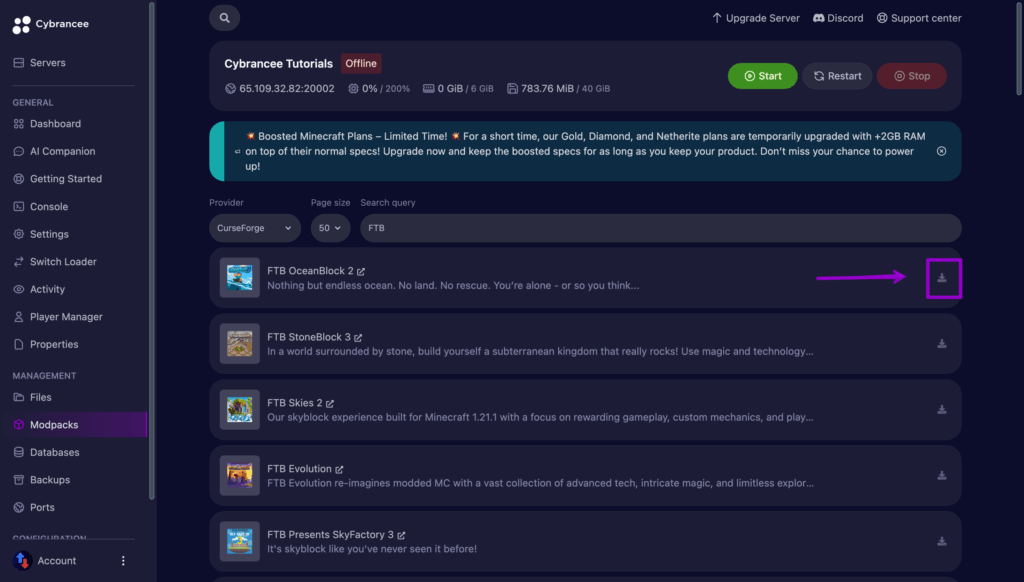The width and height of the screenshot is (1024, 582).
Task: Open the Account three-dot options menu
Action: click(123, 561)
